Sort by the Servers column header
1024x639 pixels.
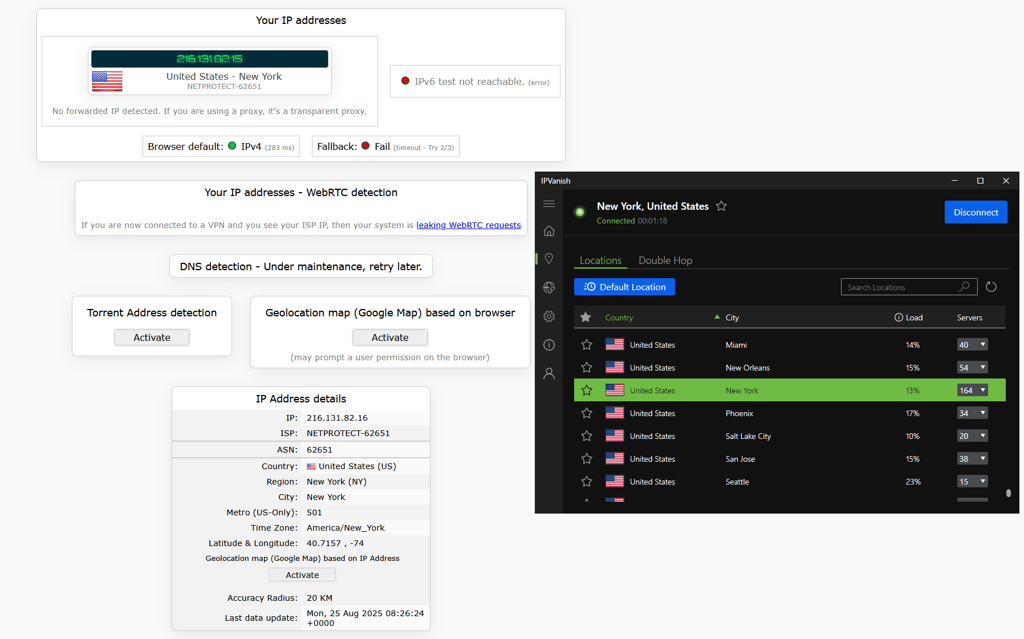pos(969,318)
